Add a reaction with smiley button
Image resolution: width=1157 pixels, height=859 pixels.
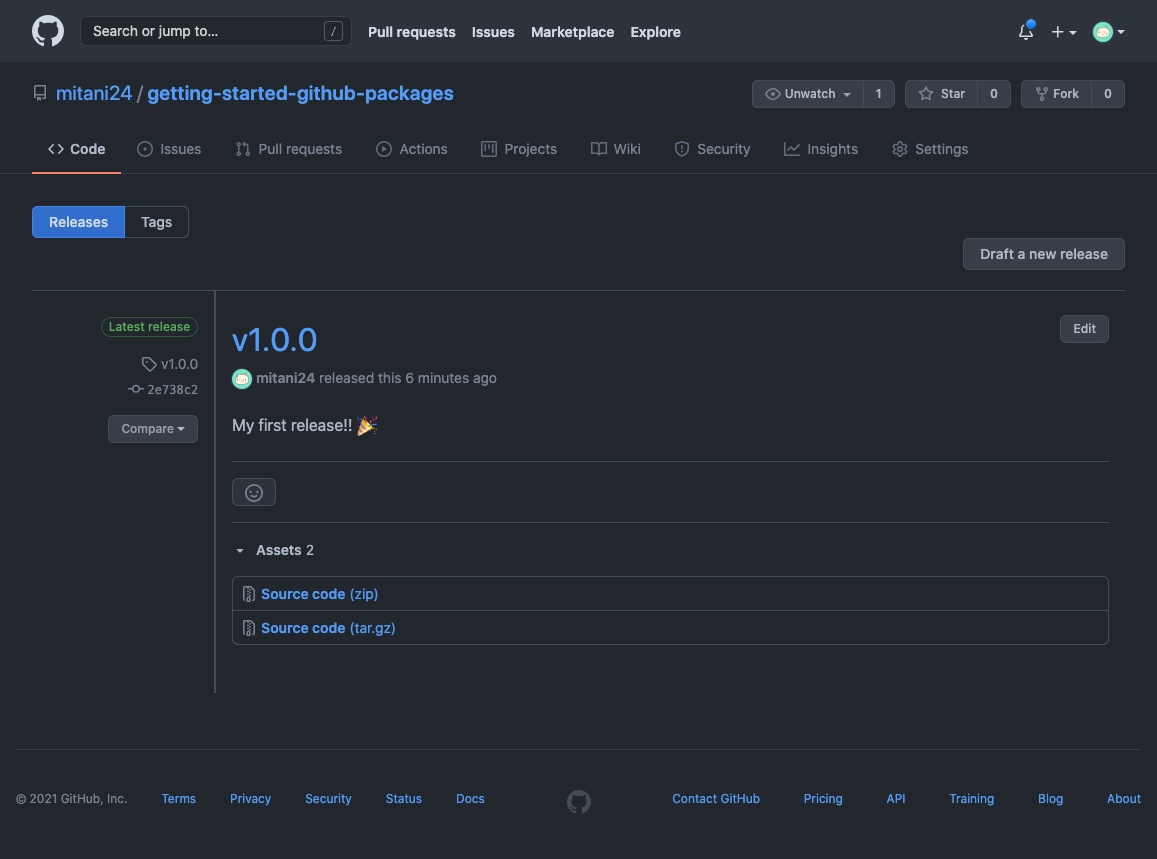point(254,492)
